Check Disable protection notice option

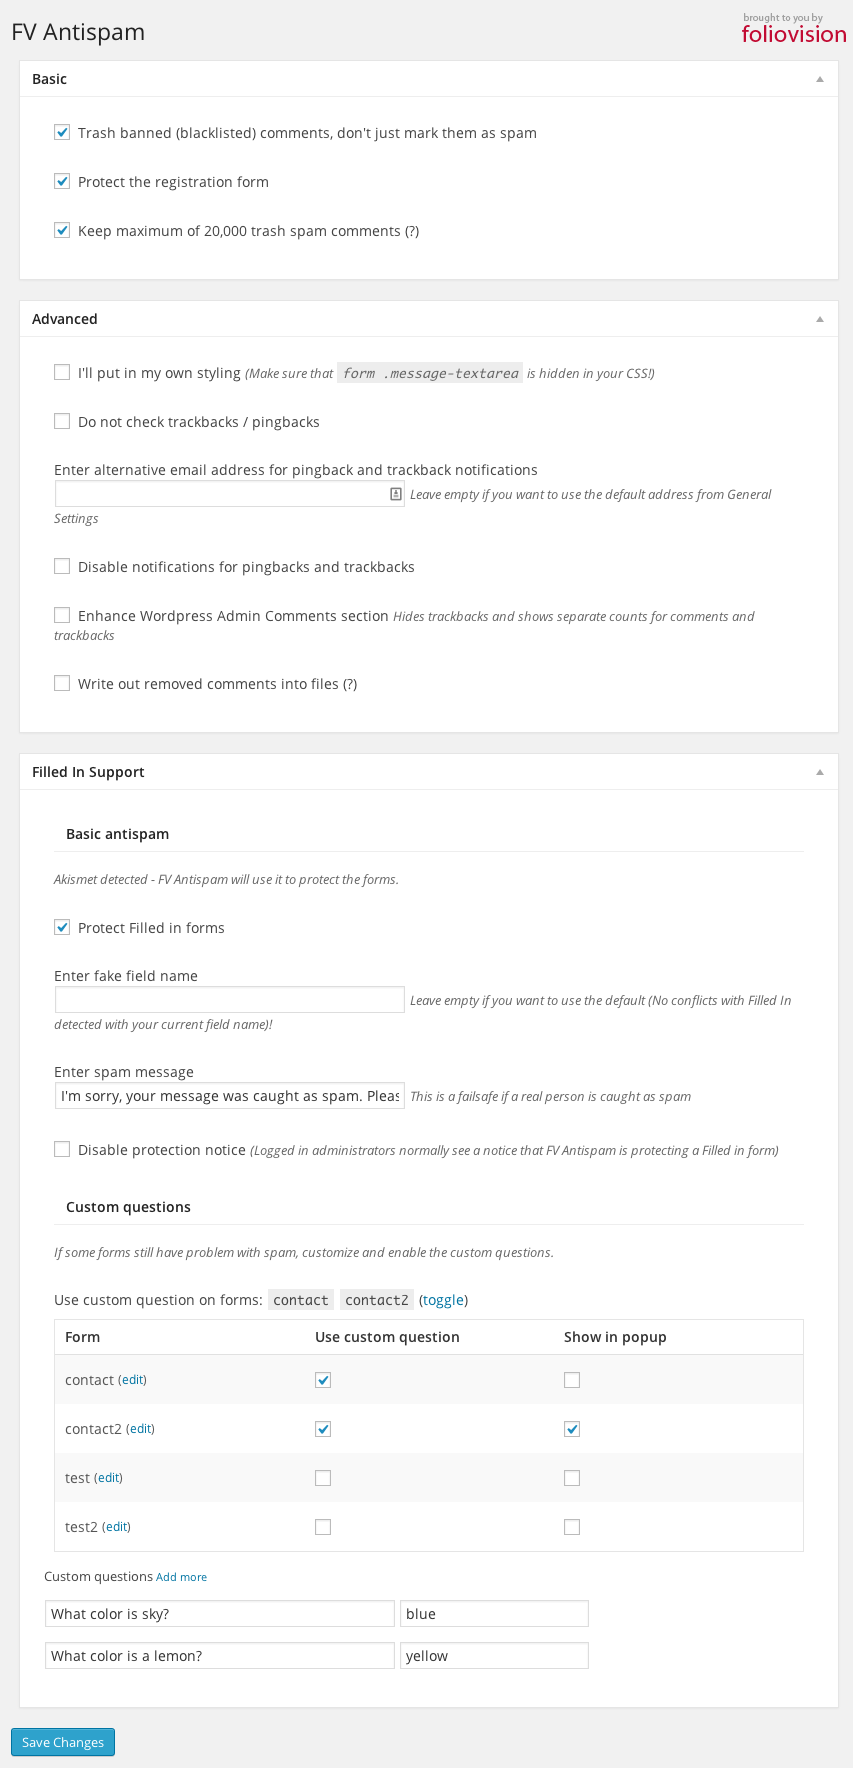pyautogui.click(x=62, y=1149)
